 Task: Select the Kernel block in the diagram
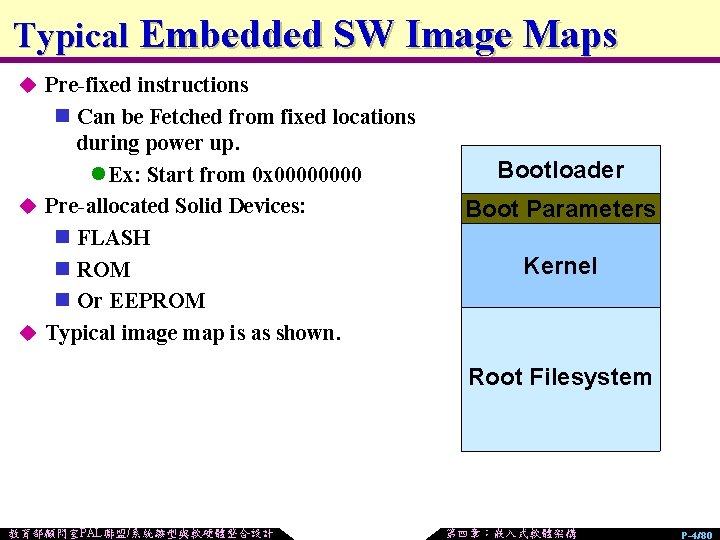coord(561,266)
